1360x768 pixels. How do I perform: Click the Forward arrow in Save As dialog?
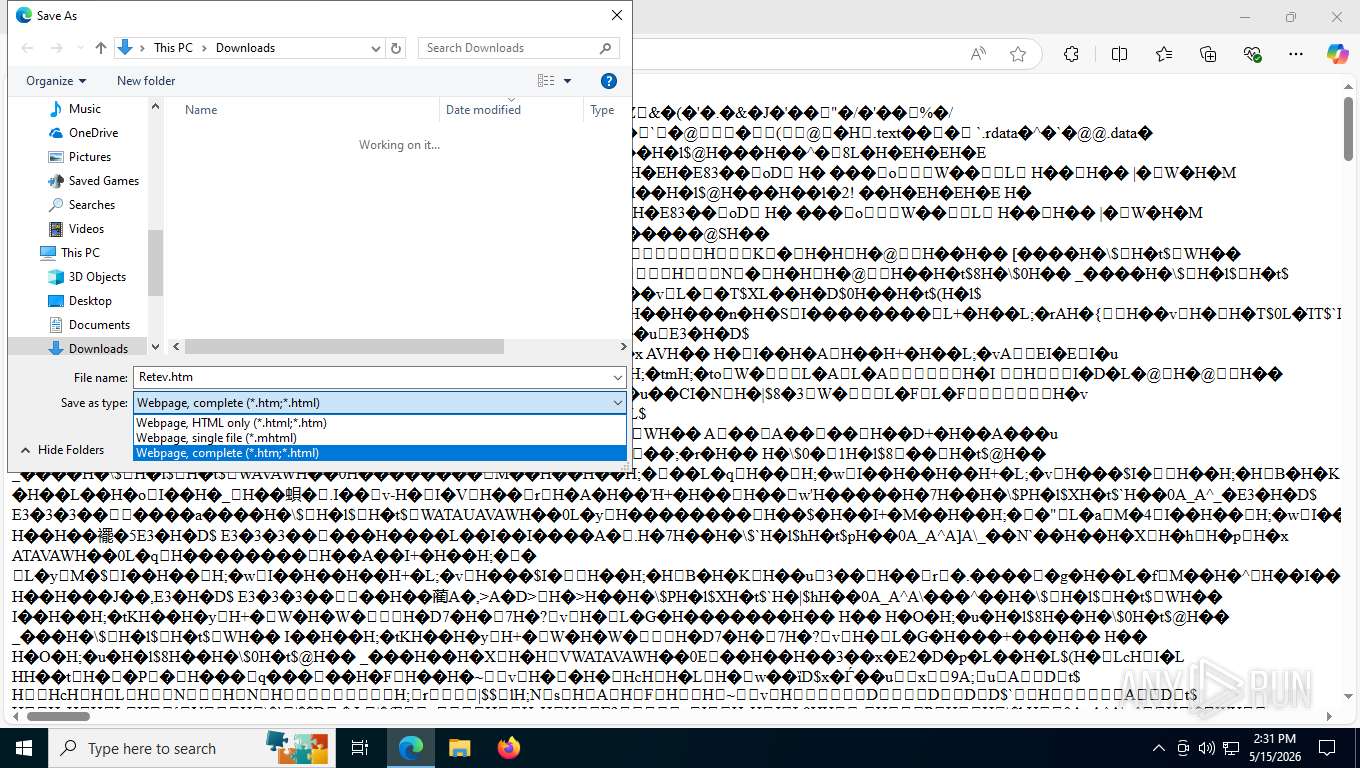click(x=56, y=48)
